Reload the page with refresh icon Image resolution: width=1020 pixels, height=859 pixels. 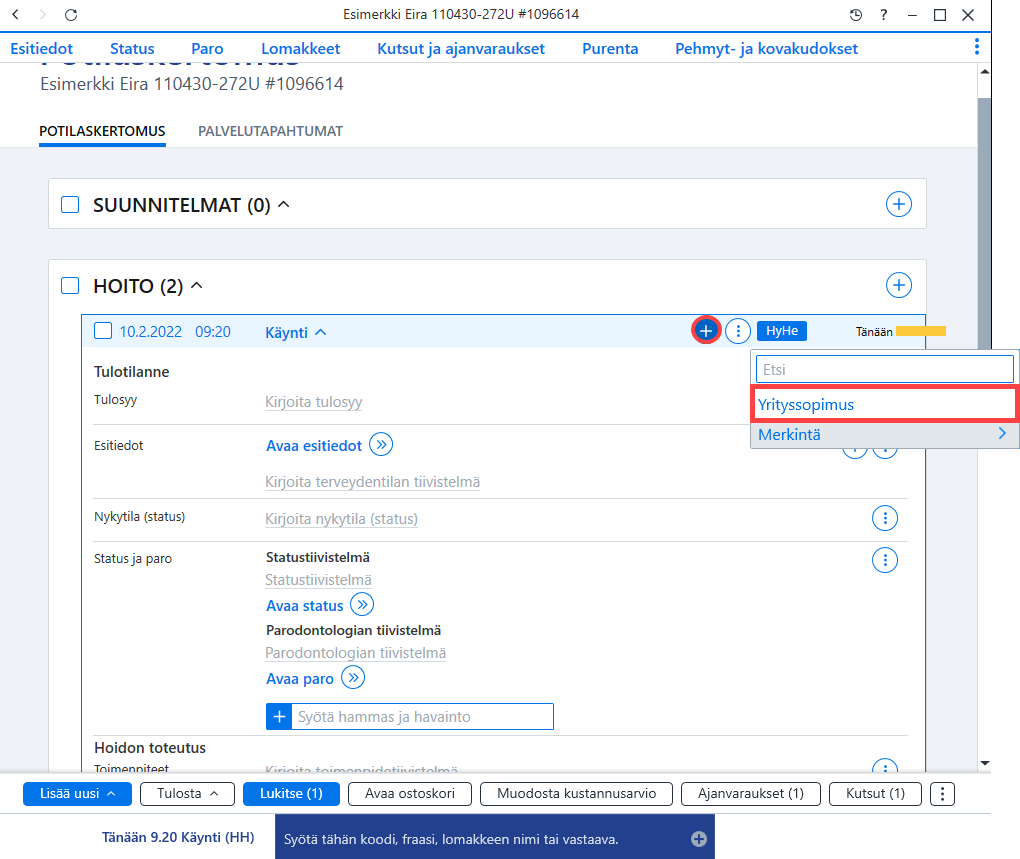[x=71, y=14]
